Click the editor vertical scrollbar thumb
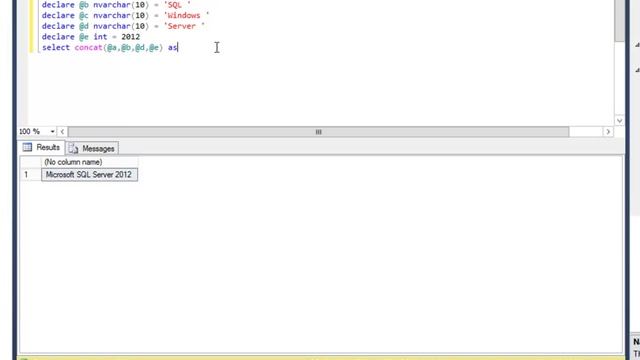 pyautogui.click(x=619, y=20)
